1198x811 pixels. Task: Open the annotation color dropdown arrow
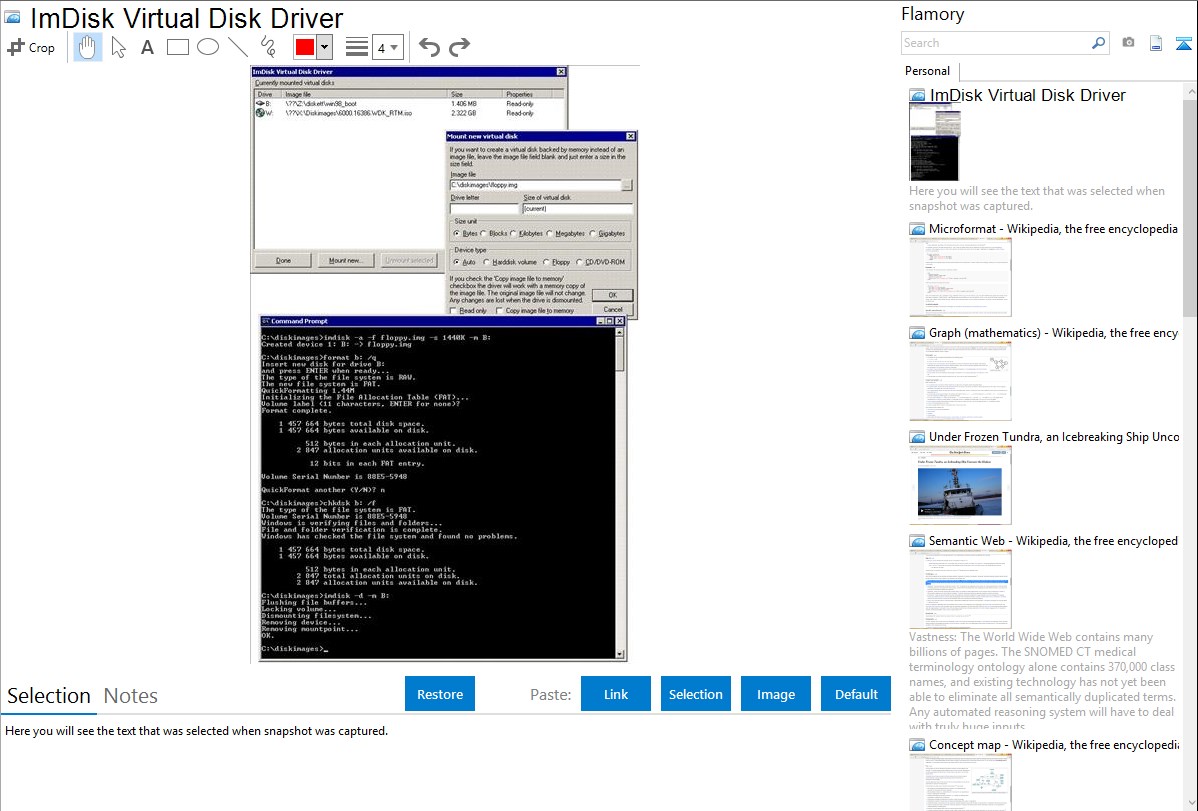coord(325,47)
